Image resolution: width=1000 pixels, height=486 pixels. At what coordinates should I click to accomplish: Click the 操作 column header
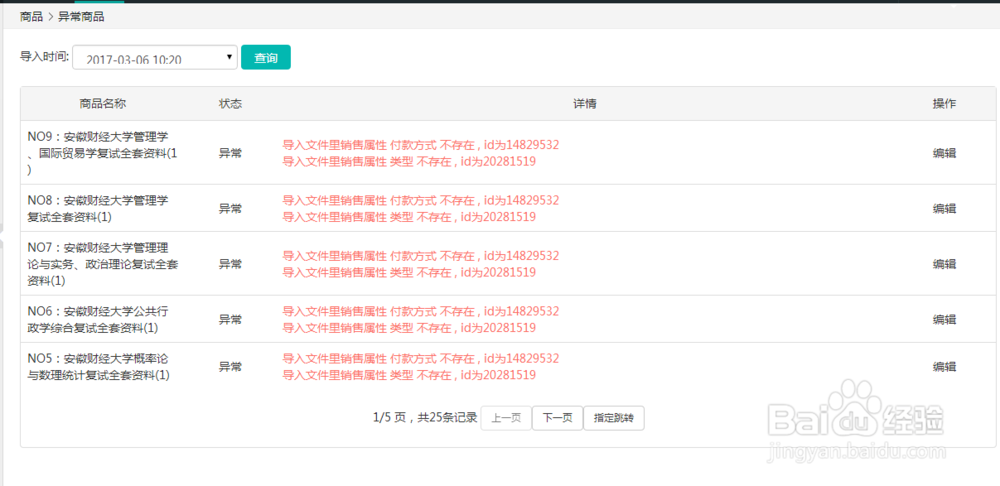(x=945, y=104)
